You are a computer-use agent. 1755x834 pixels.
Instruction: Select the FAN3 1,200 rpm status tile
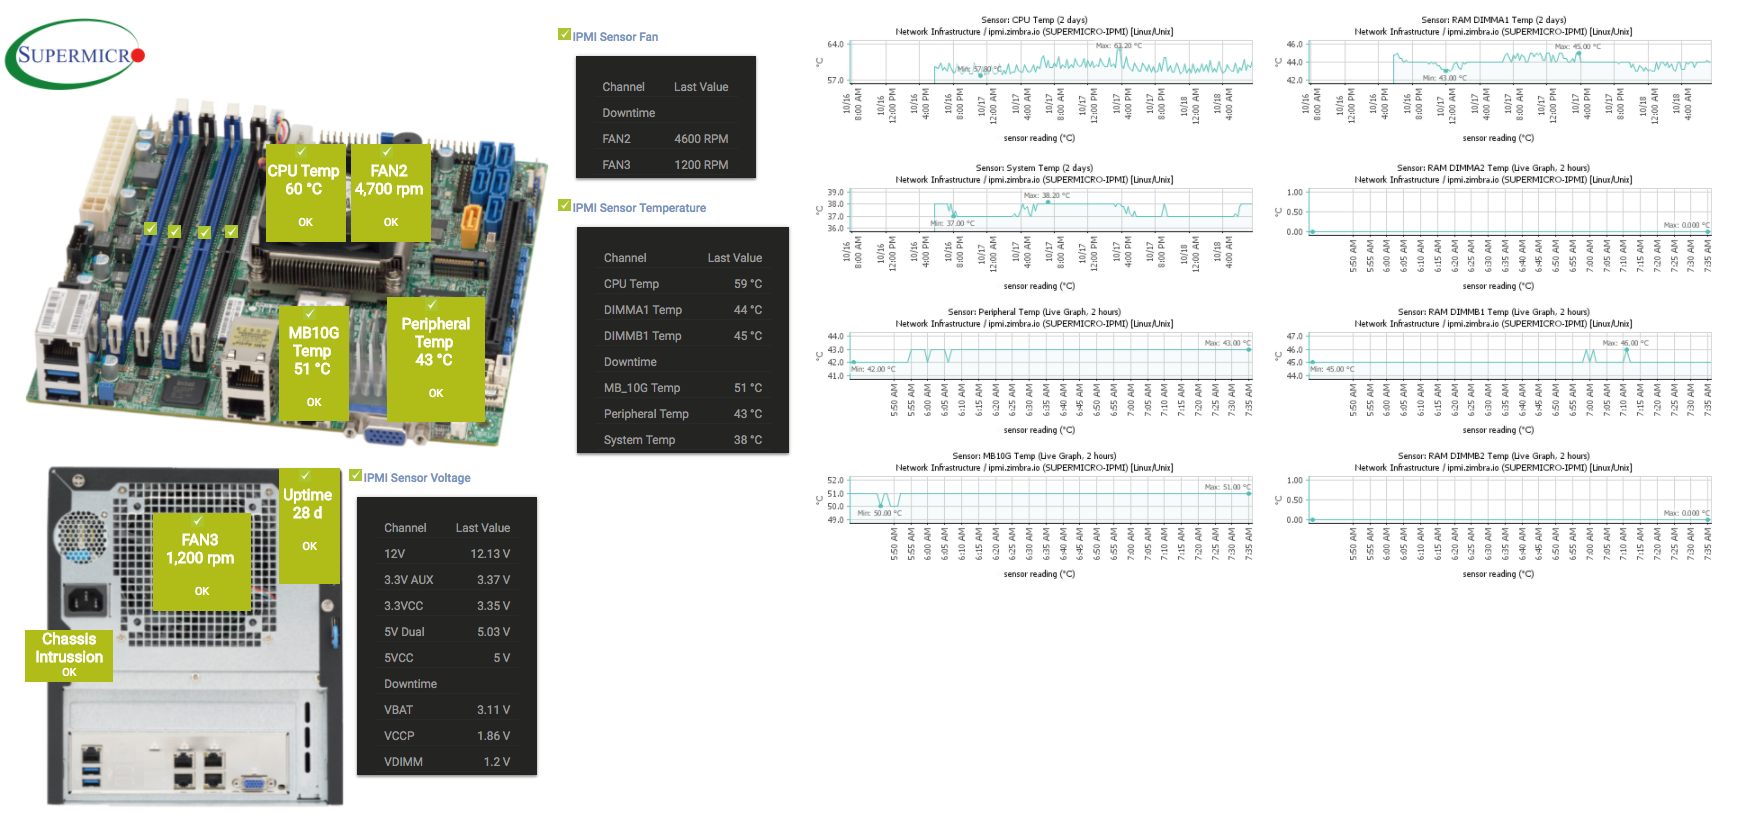[201, 561]
